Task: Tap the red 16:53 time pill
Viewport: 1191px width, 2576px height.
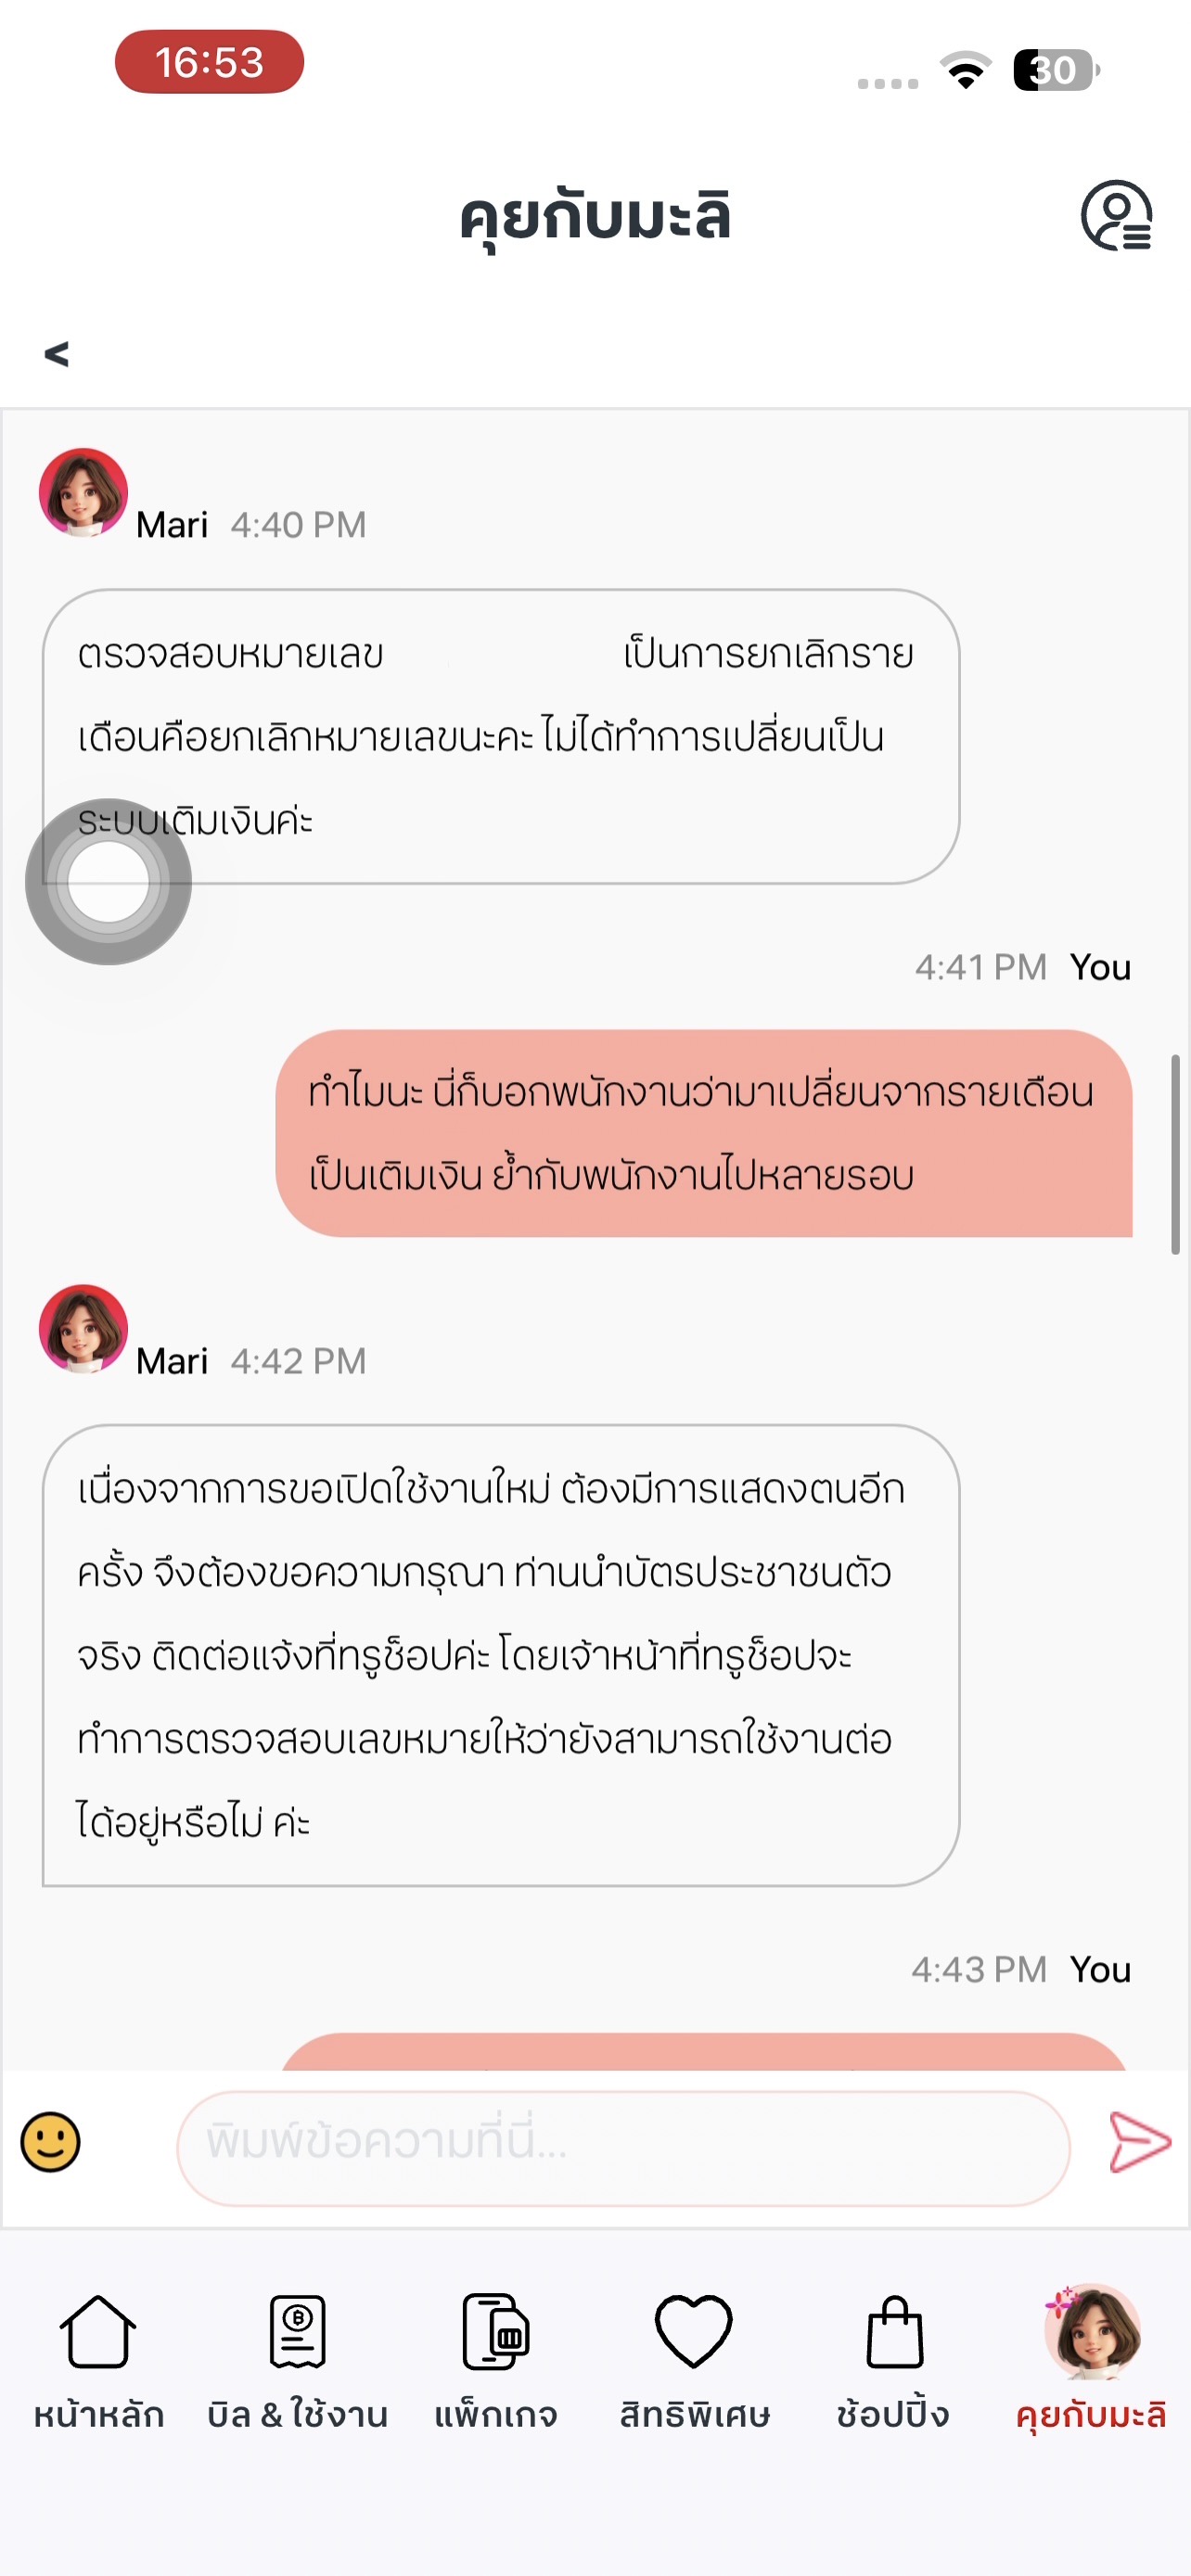Action: 209,62
